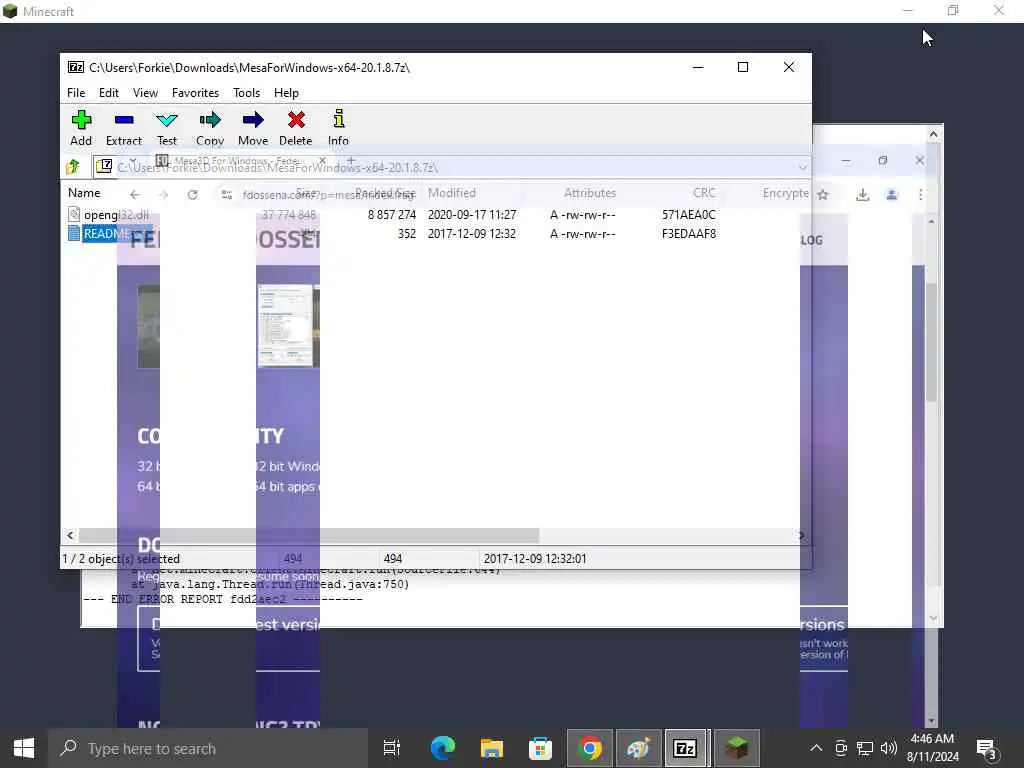
Task: Sort files by the Name column
Action: coord(84,193)
